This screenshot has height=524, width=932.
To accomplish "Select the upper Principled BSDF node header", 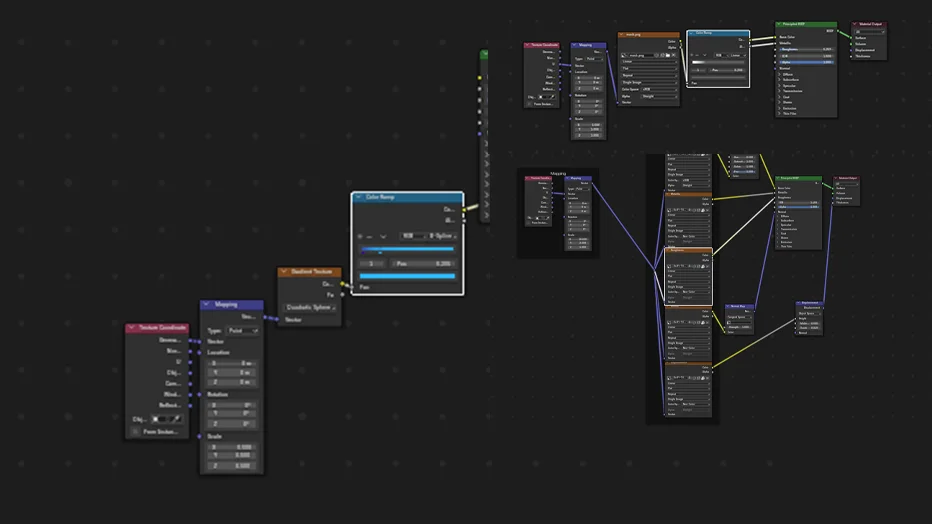I will (x=806, y=24).
